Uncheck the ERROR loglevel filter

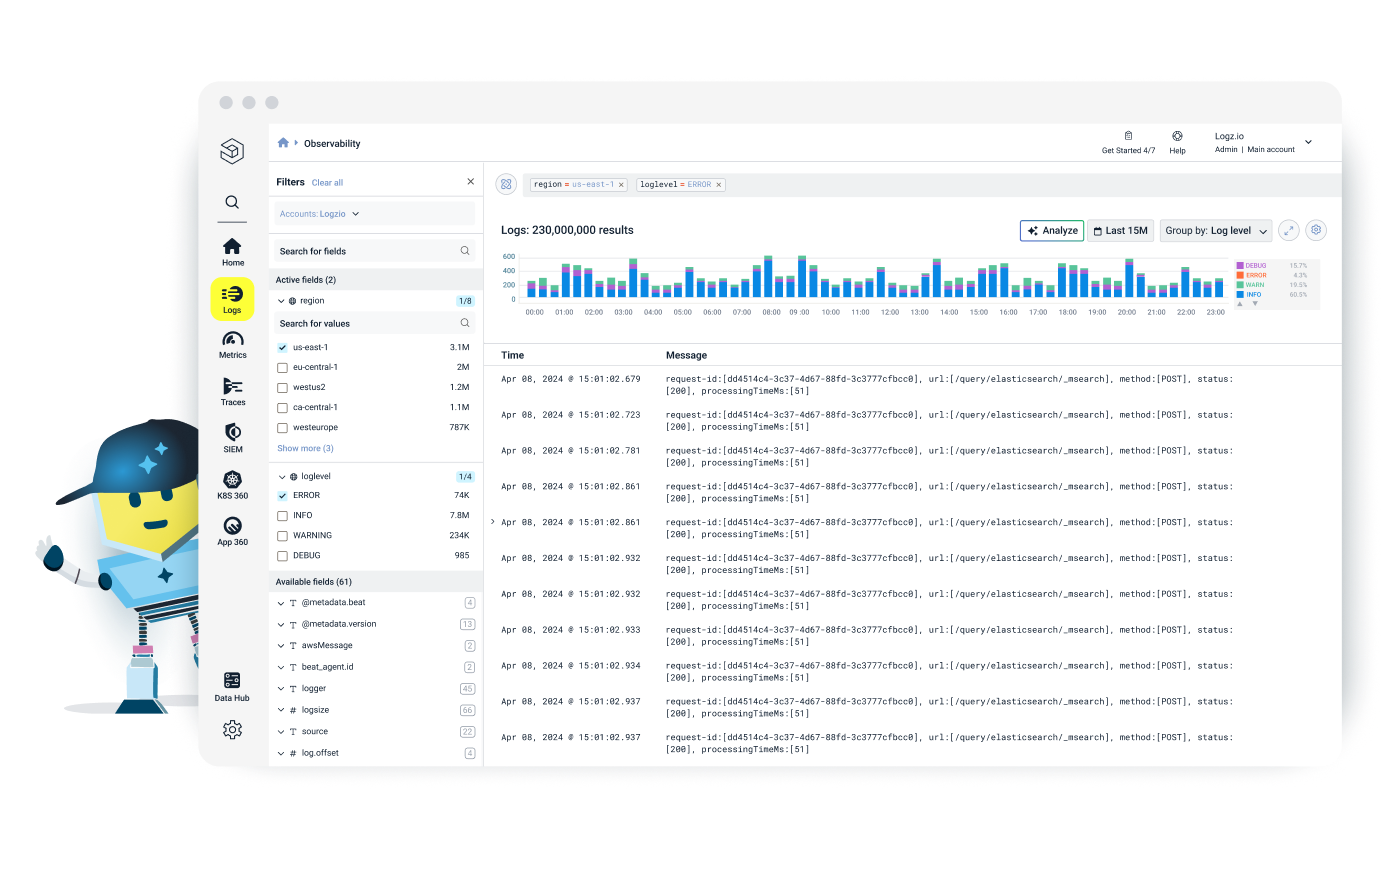point(284,495)
